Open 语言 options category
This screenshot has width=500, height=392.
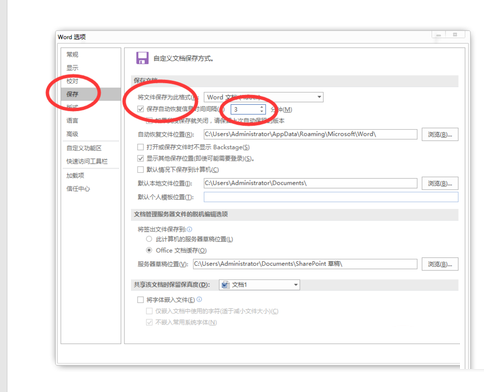tap(72, 120)
